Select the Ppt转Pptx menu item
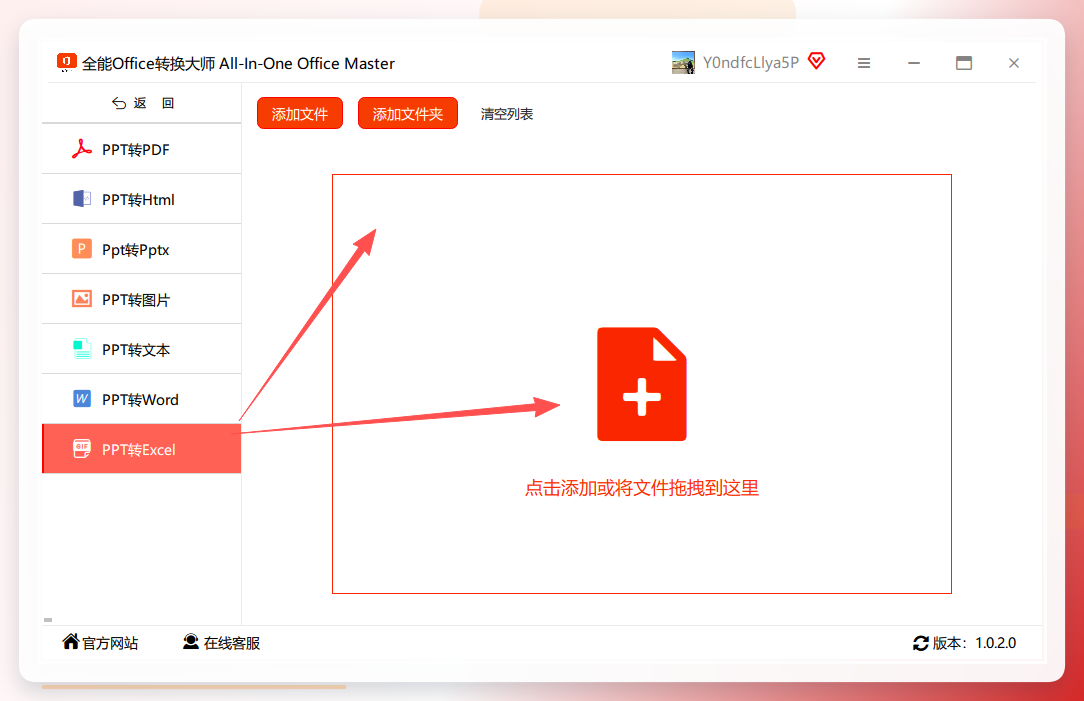This screenshot has height=701, width=1084. coord(142,249)
